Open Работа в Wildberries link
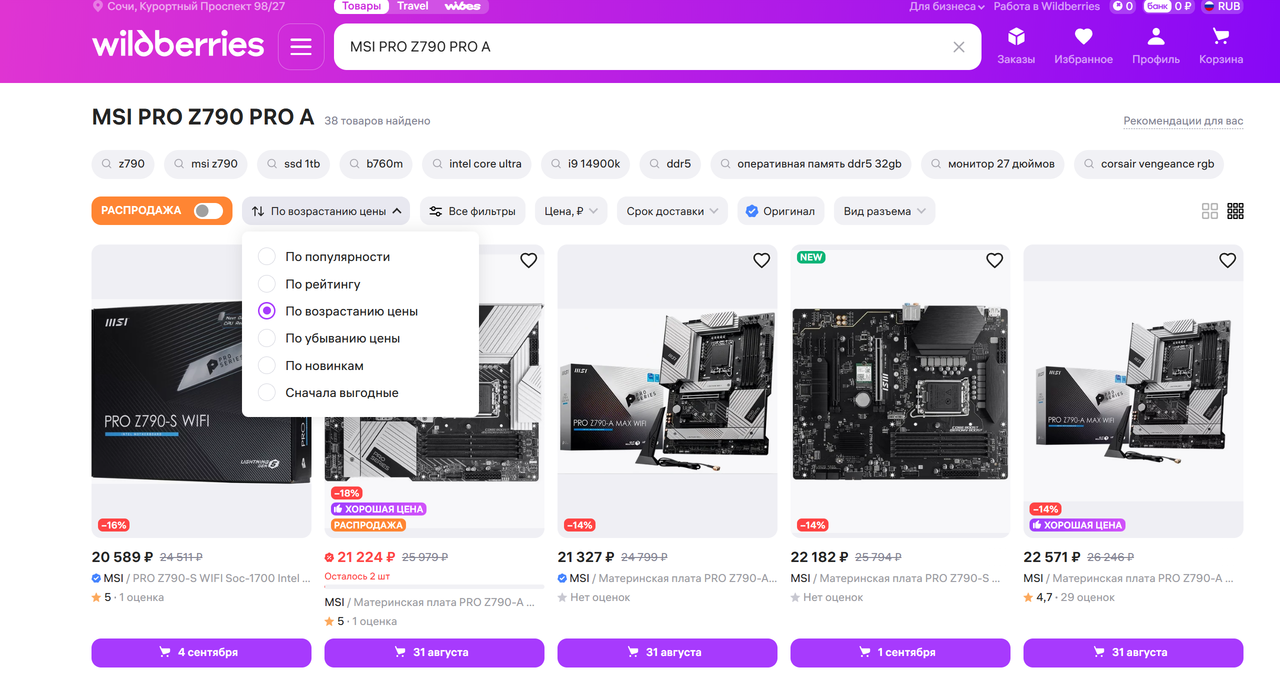Image resolution: width=1280 pixels, height=692 pixels. point(1046,6)
